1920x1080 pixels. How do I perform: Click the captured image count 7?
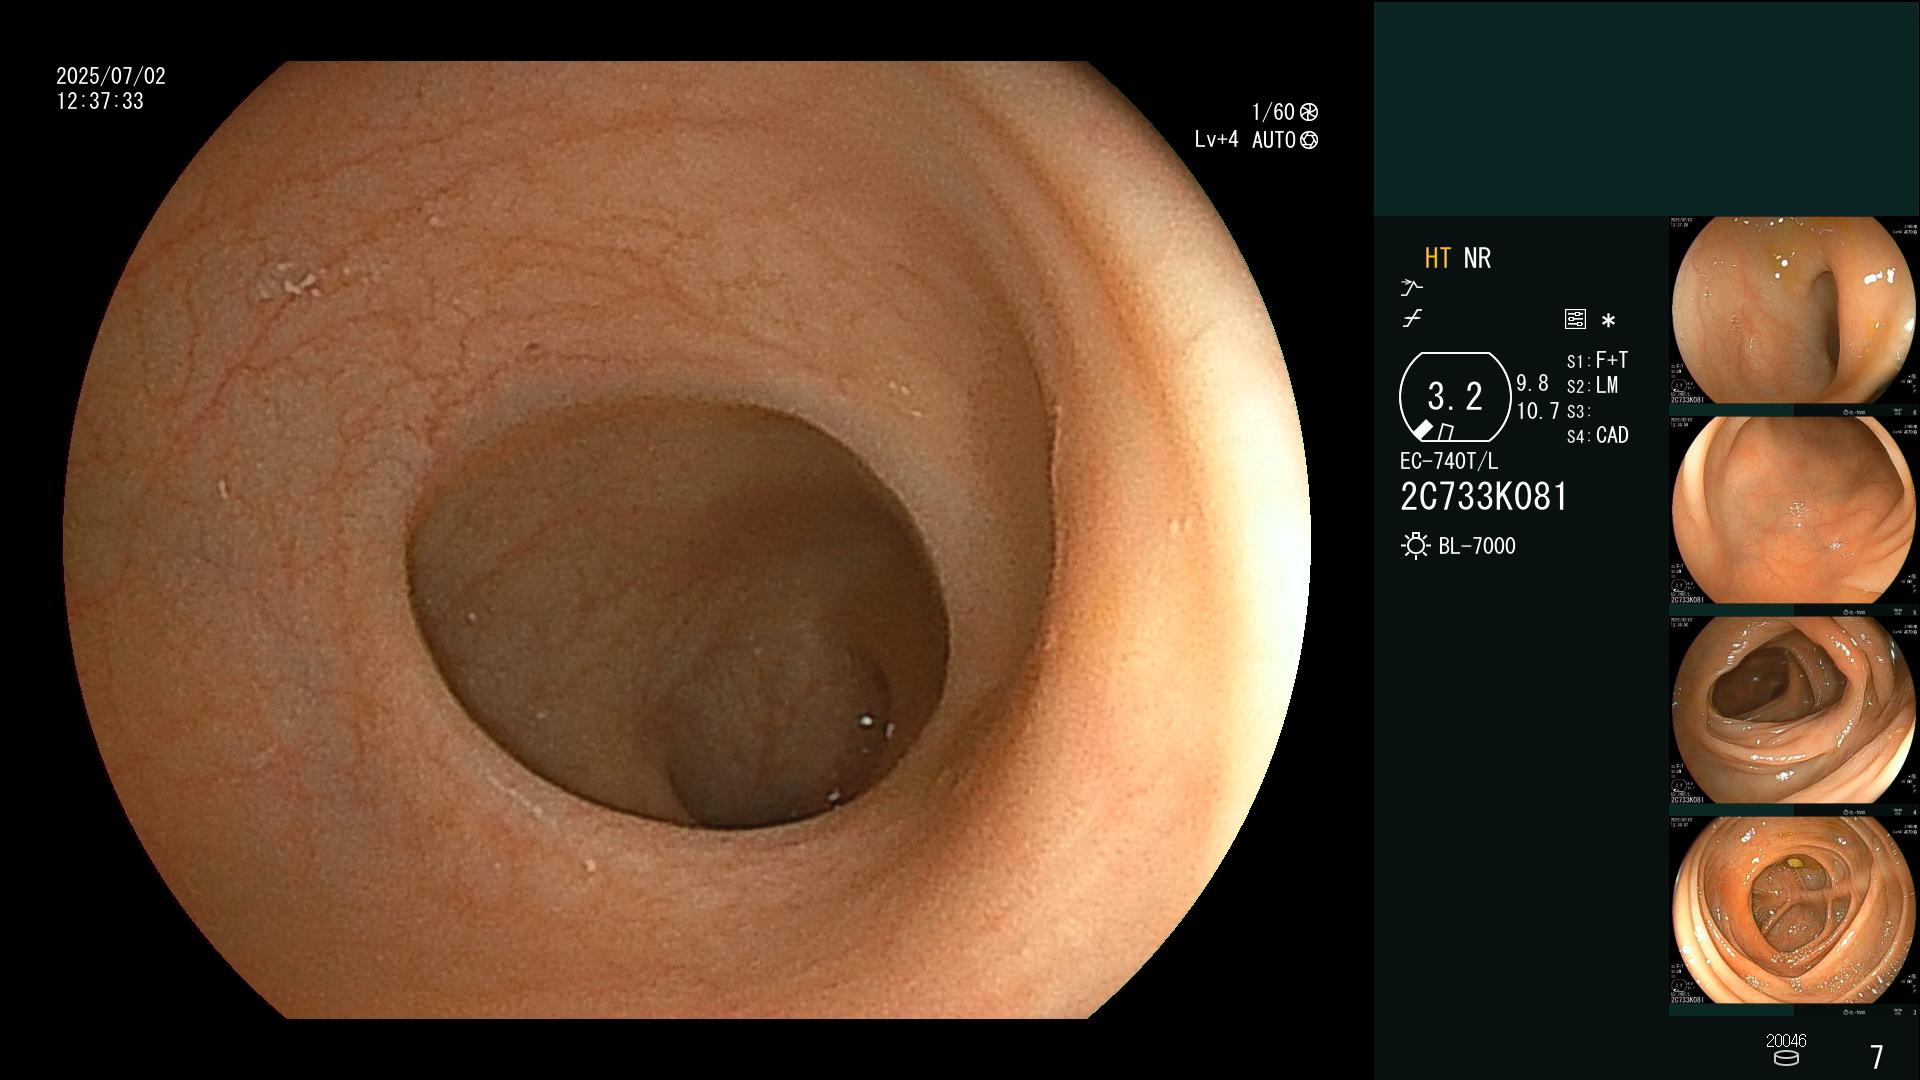1877,1057
